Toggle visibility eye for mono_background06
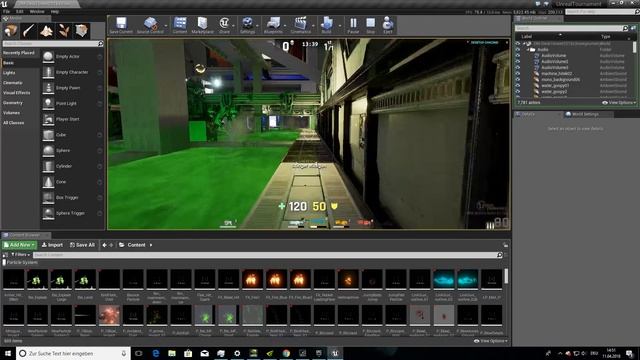 pyautogui.click(x=518, y=80)
